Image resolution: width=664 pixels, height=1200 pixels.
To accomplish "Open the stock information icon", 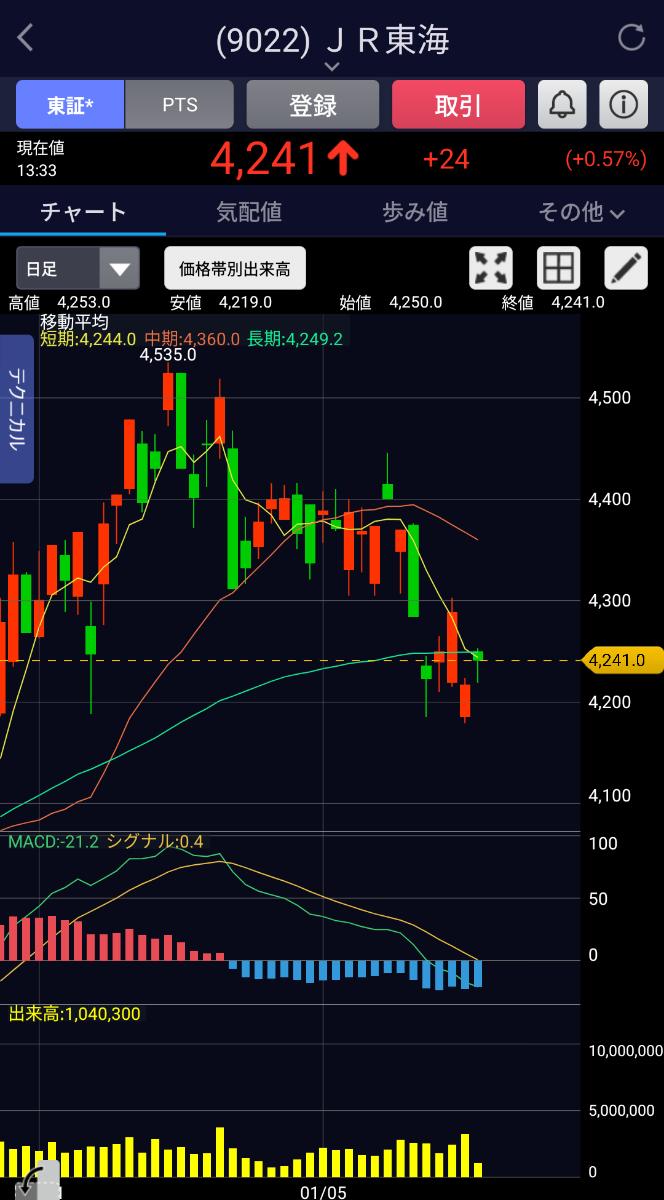I will click(x=623, y=104).
